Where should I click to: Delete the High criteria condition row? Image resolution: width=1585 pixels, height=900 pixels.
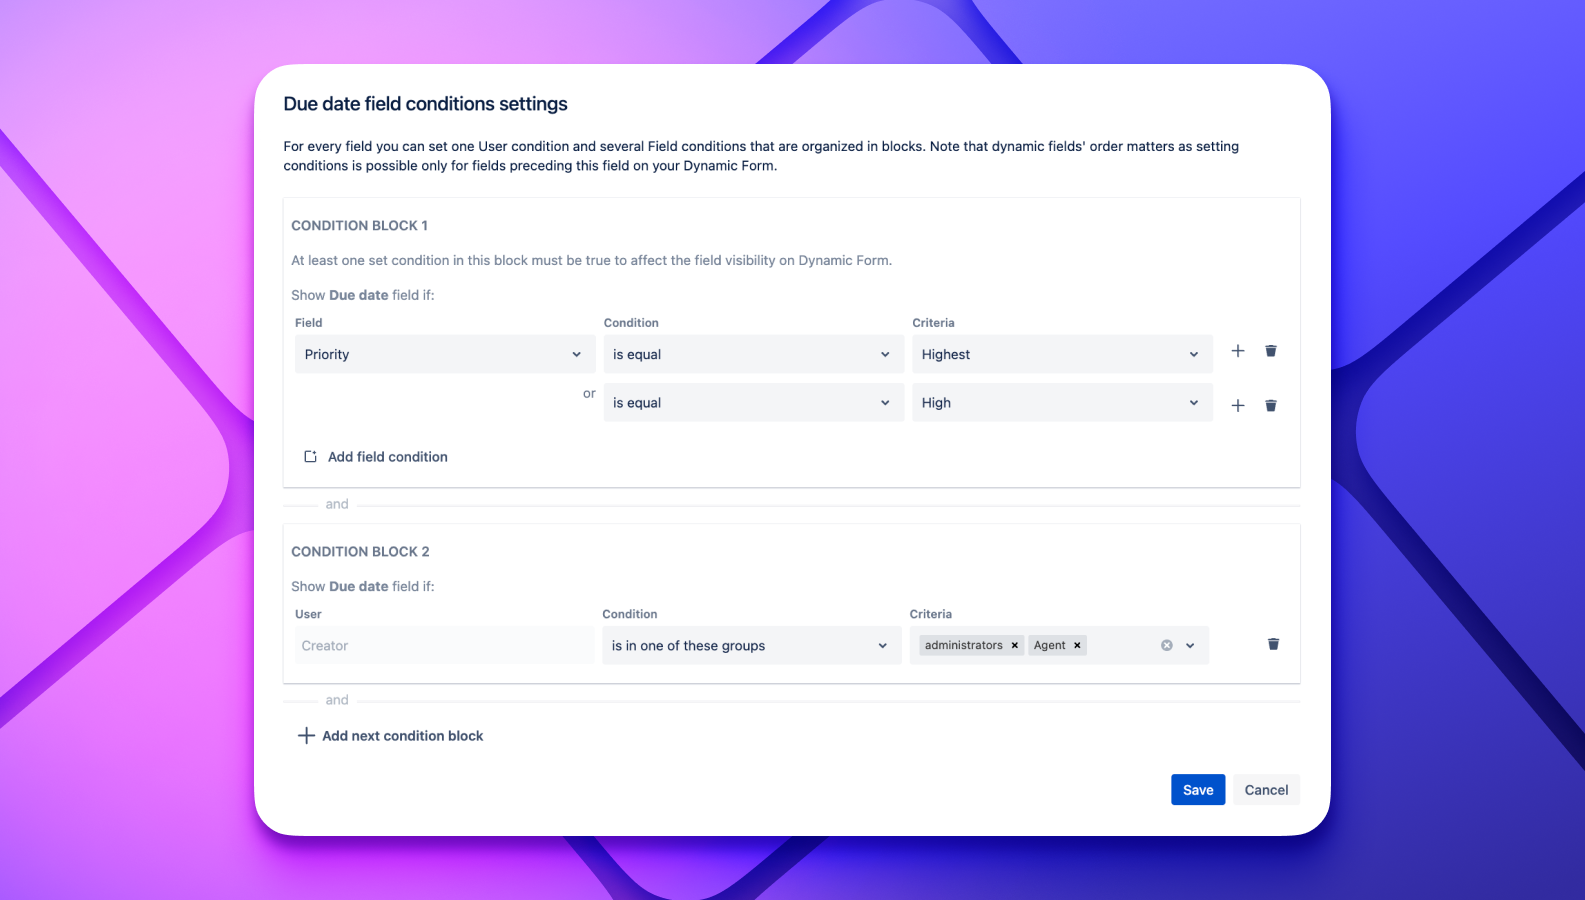click(x=1271, y=405)
